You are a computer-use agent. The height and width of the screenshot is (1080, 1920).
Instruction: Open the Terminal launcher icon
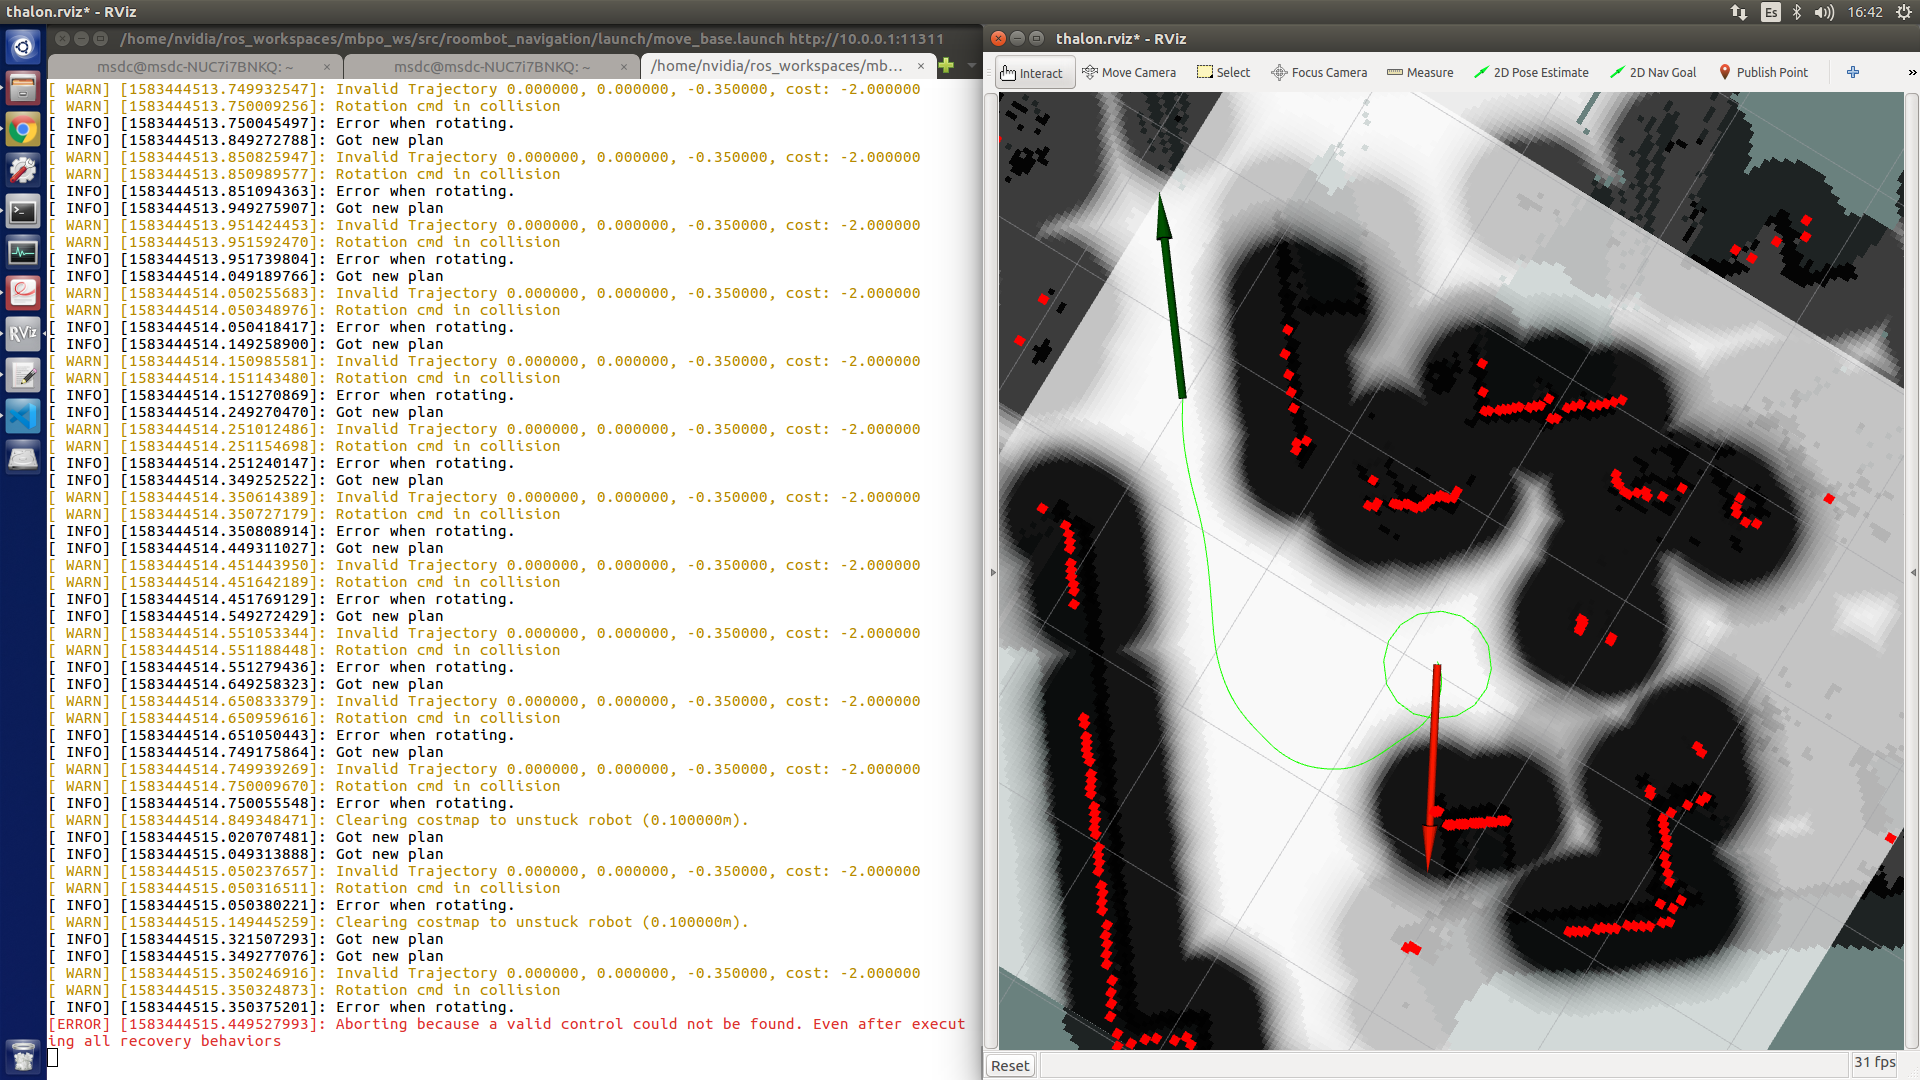(23, 212)
